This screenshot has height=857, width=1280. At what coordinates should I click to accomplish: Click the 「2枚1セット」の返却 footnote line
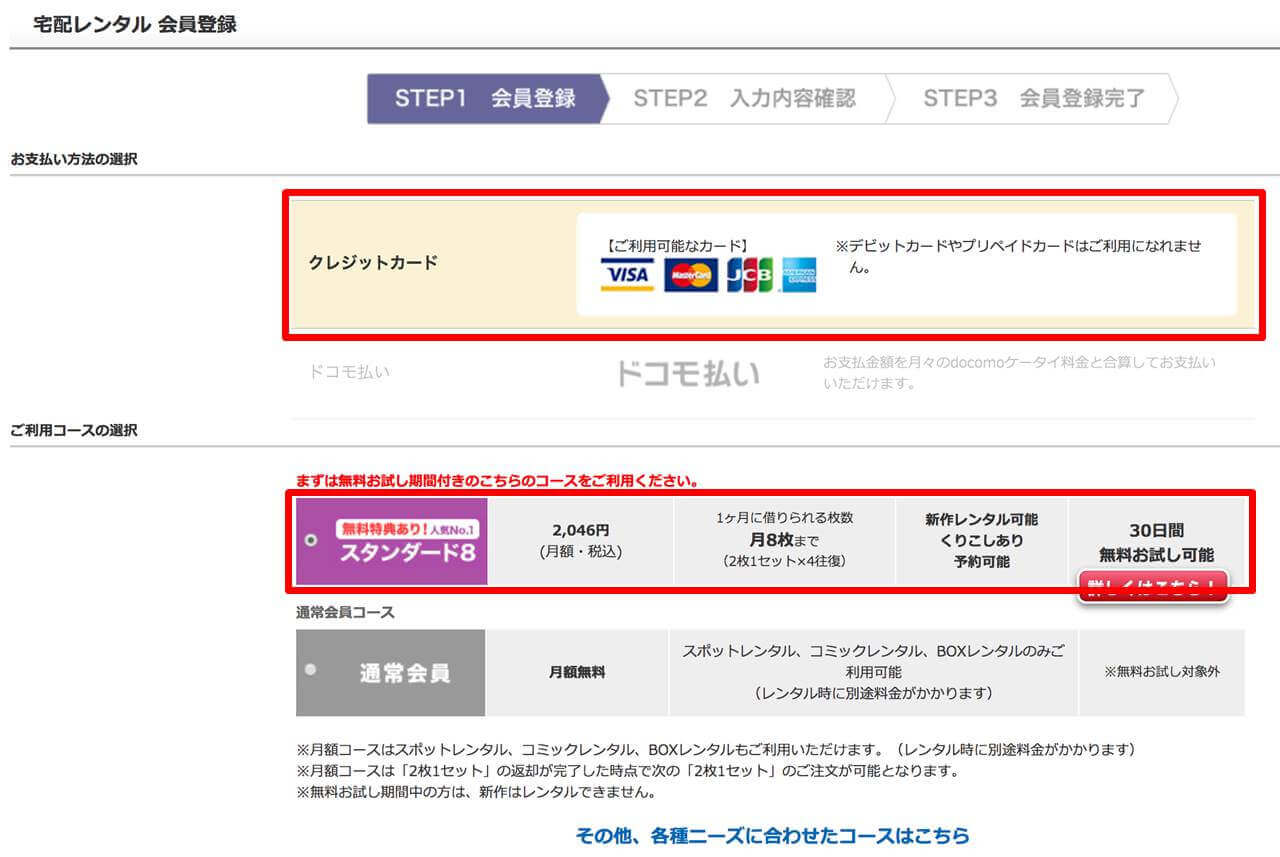click(x=628, y=771)
